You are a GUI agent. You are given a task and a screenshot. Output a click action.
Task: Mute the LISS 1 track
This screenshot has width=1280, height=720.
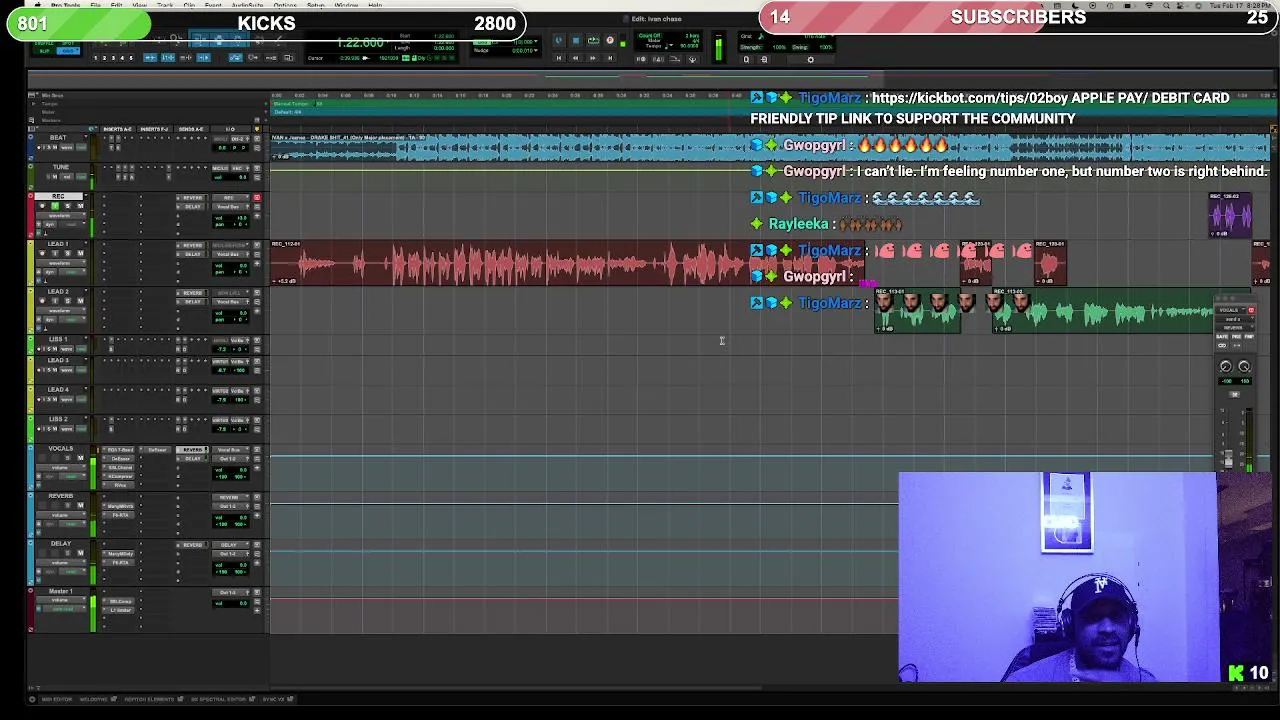pos(55,349)
